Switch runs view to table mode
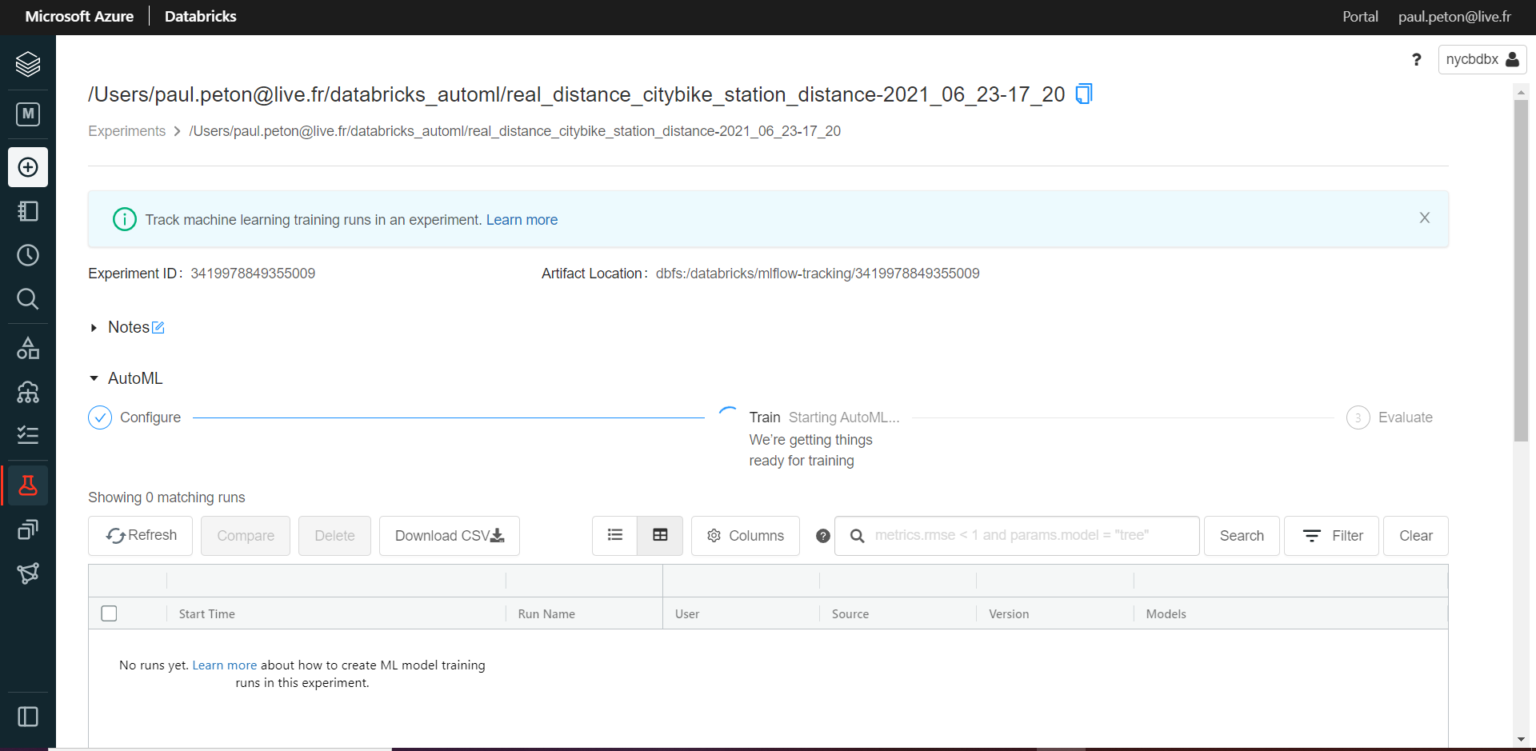Screen dimensions: 1536x751 (x=659, y=535)
